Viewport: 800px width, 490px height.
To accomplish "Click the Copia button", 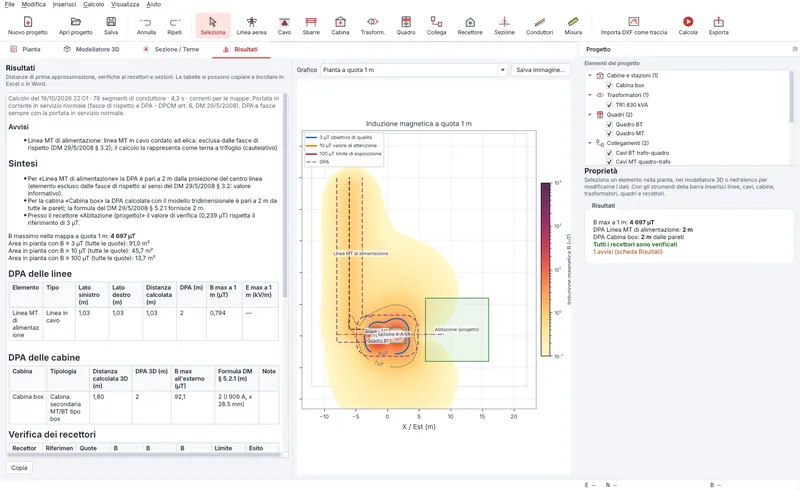I will 19,468.
